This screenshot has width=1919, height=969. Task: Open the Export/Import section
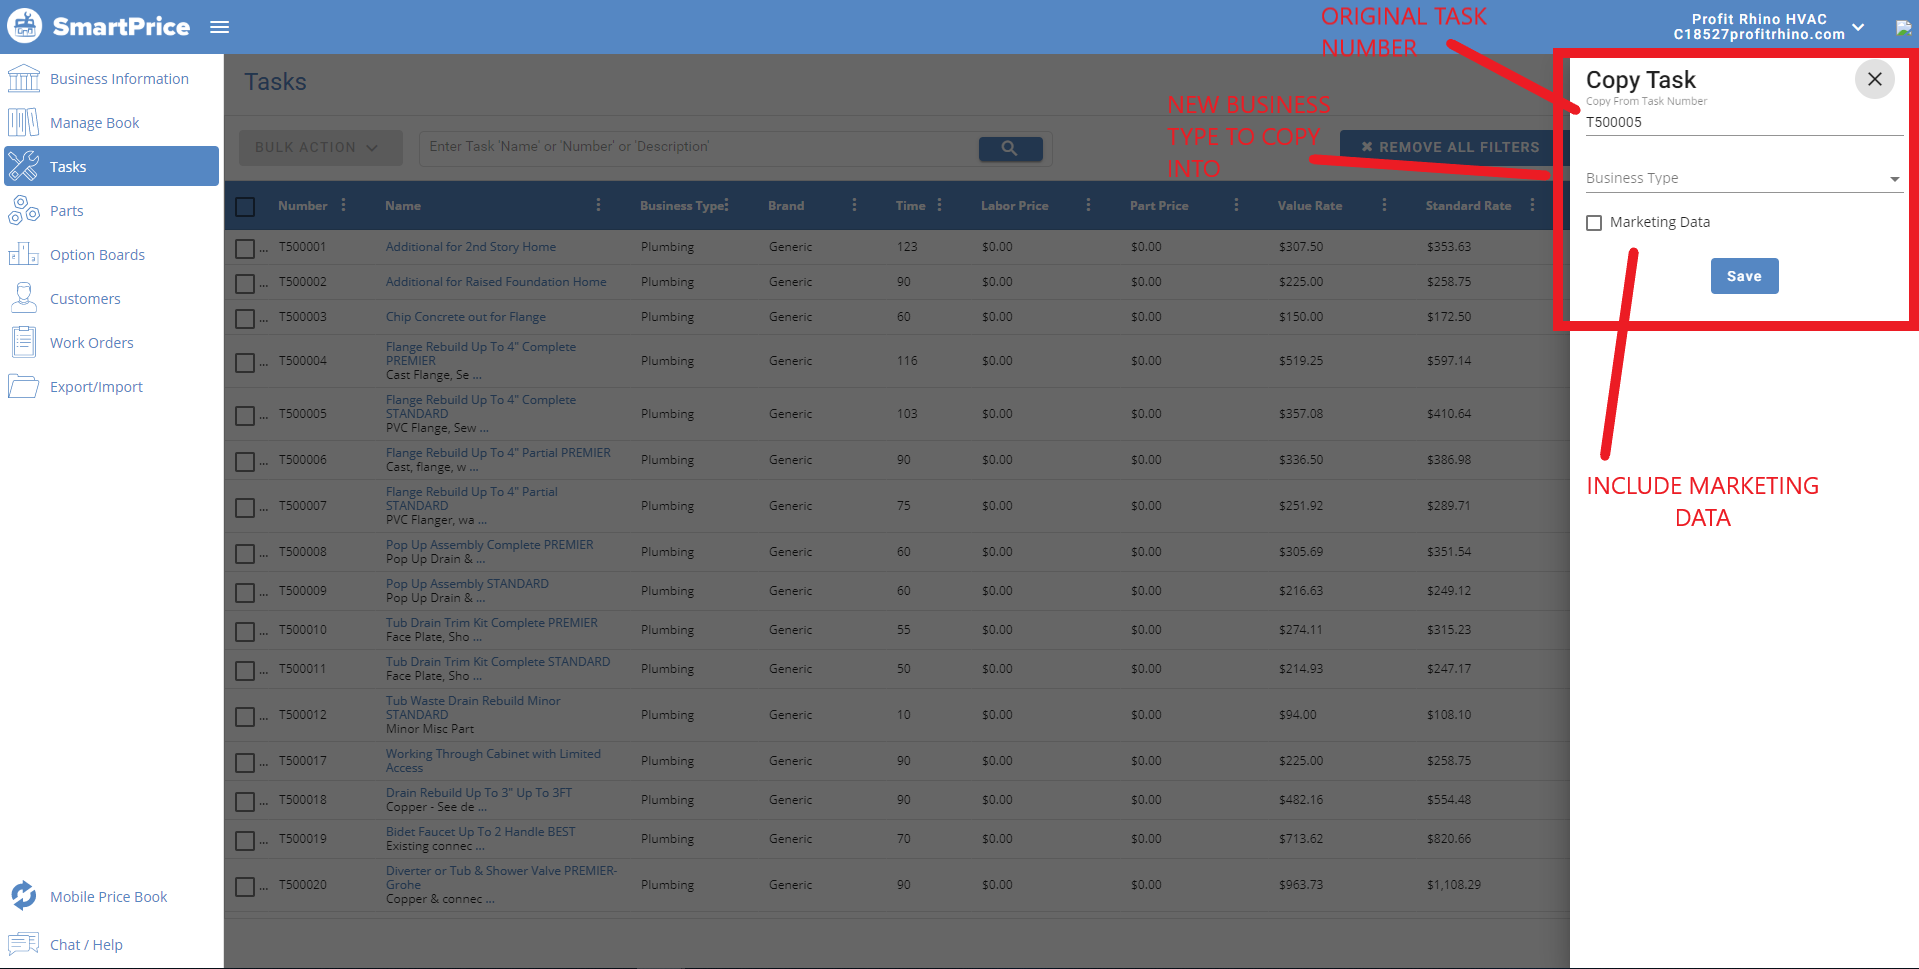(23, 386)
